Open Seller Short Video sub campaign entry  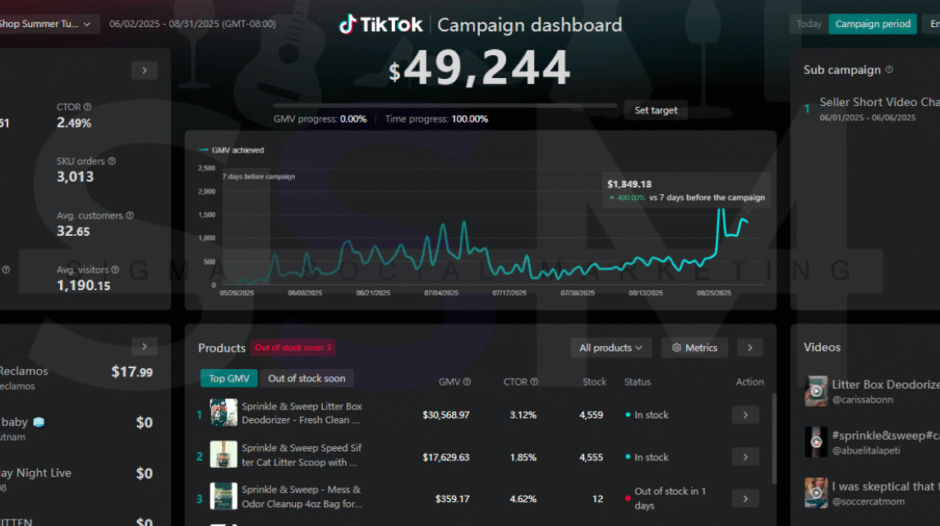(x=872, y=109)
